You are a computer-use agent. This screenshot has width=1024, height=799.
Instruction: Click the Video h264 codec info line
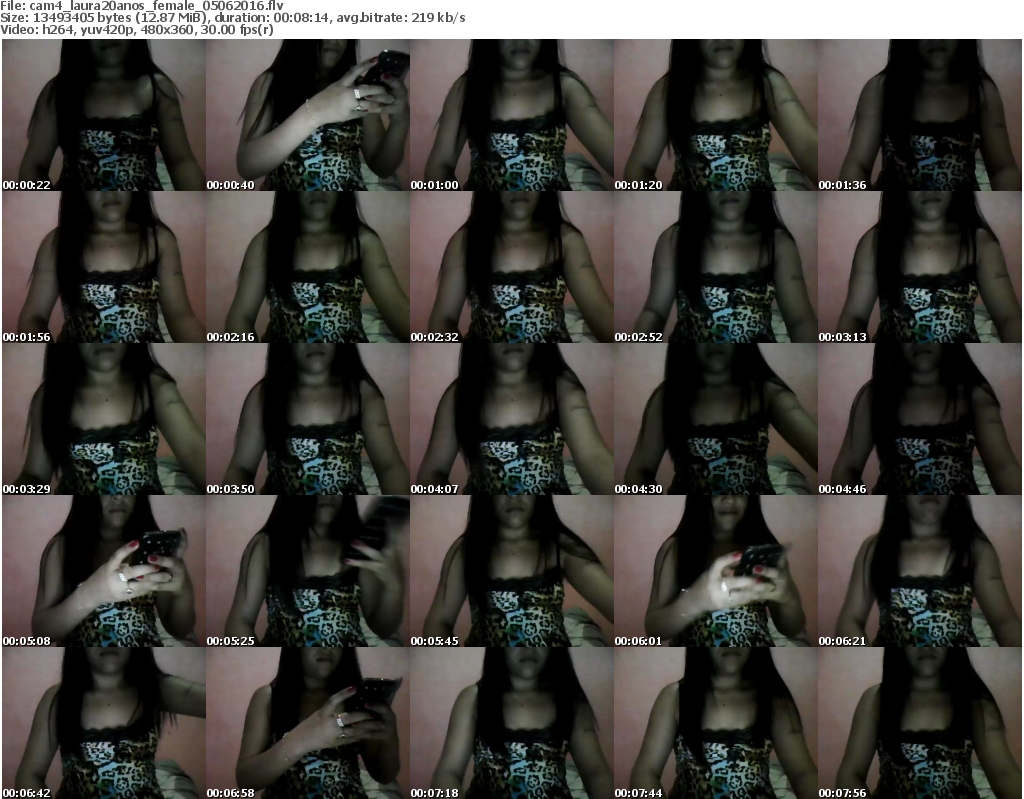136,30
